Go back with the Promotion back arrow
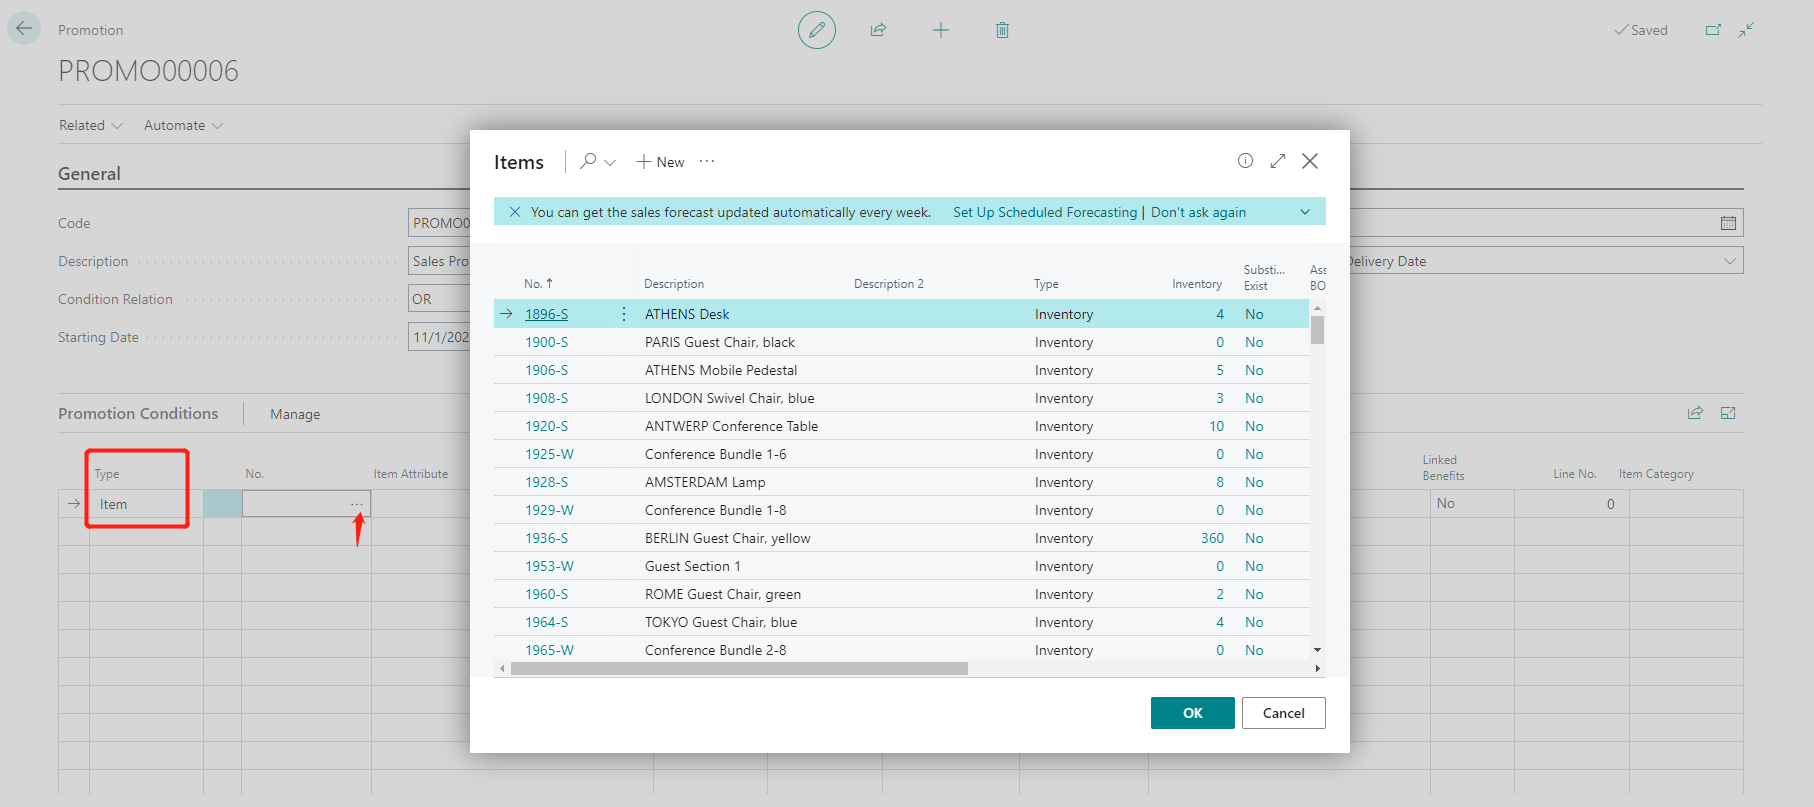The image size is (1814, 807). pyautogui.click(x=24, y=28)
